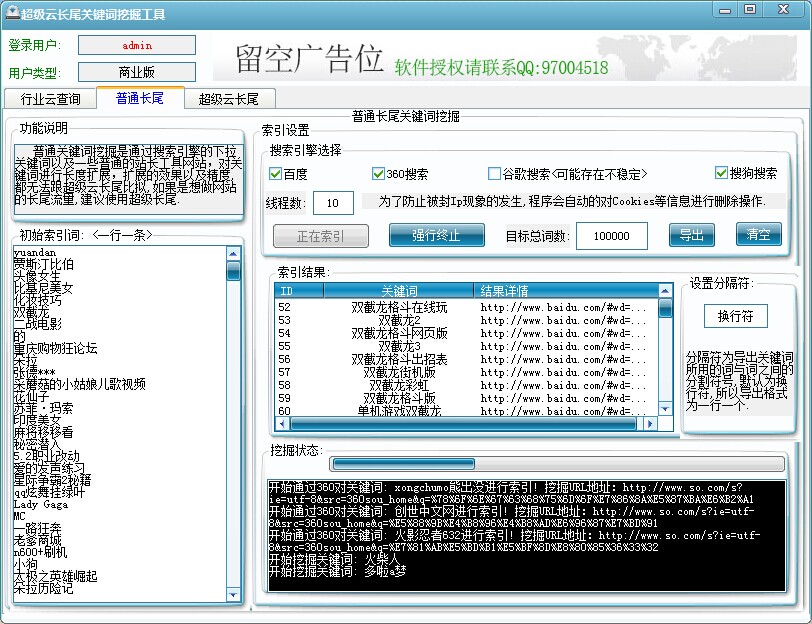
Task: Select result row 双截龙格斗出招表
Action: click(467, 359)
